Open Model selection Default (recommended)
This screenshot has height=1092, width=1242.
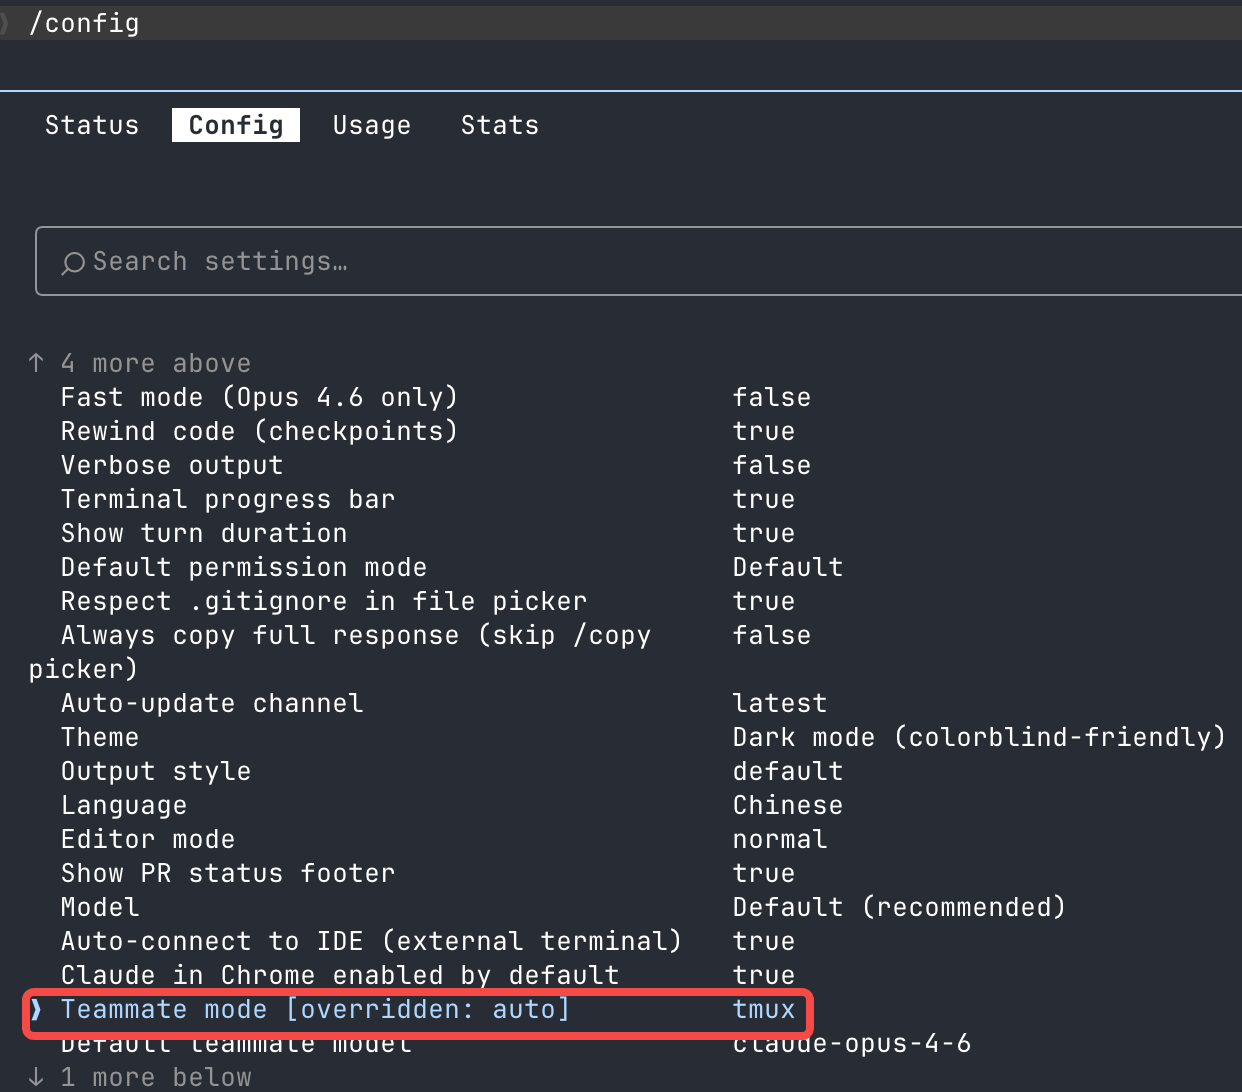[899, 907]
